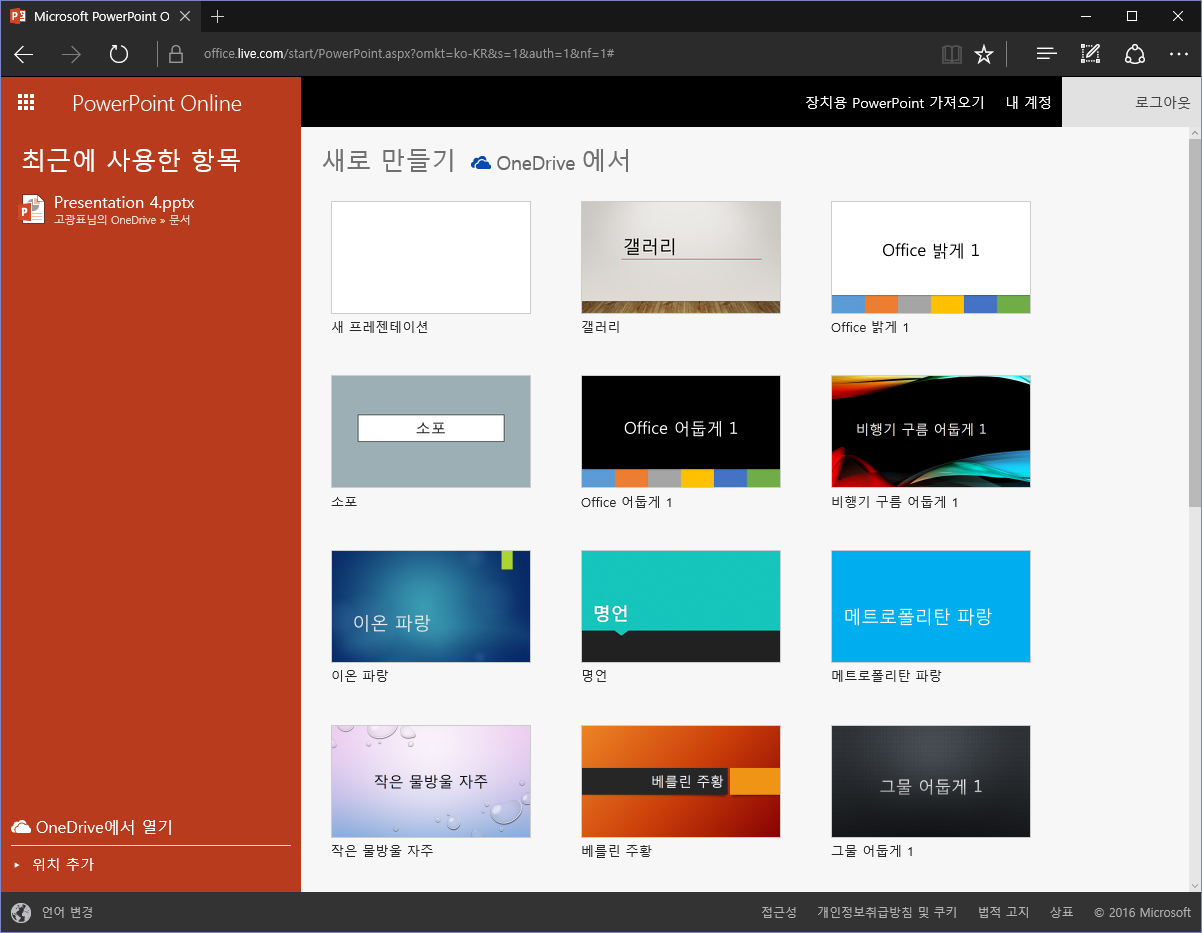The width and height of the screenshot is (1202, 933).
Task: Choose the 그물 어둡게 1 thumbnail
Action: (931, 781)
